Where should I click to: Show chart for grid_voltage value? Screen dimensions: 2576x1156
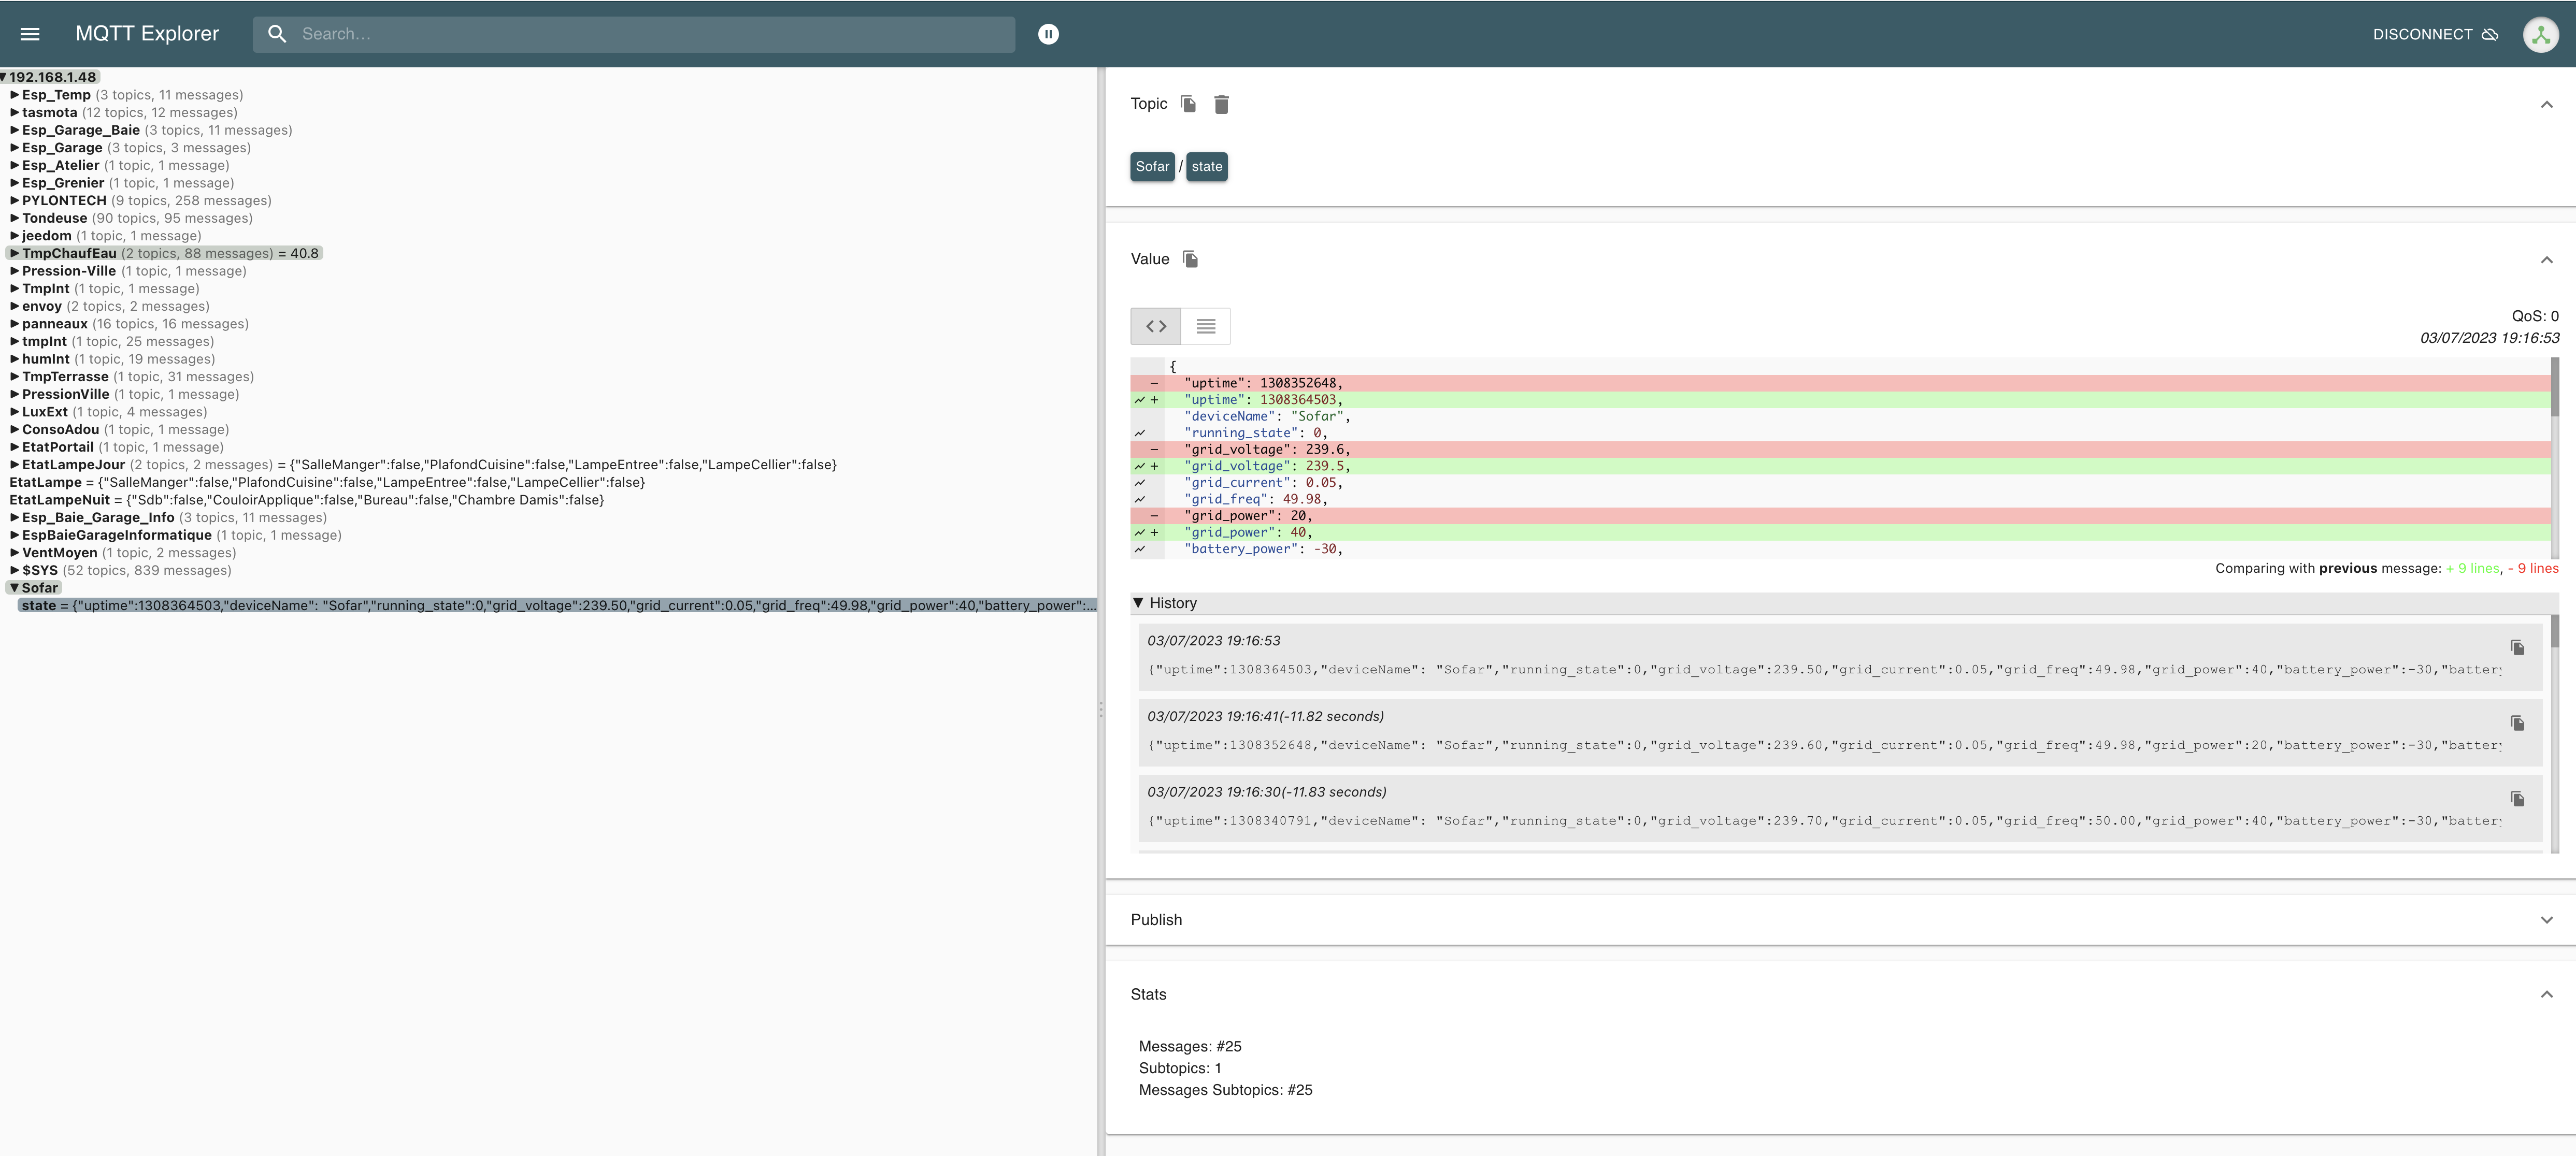pyautogui.click(x=1140, y=466)
